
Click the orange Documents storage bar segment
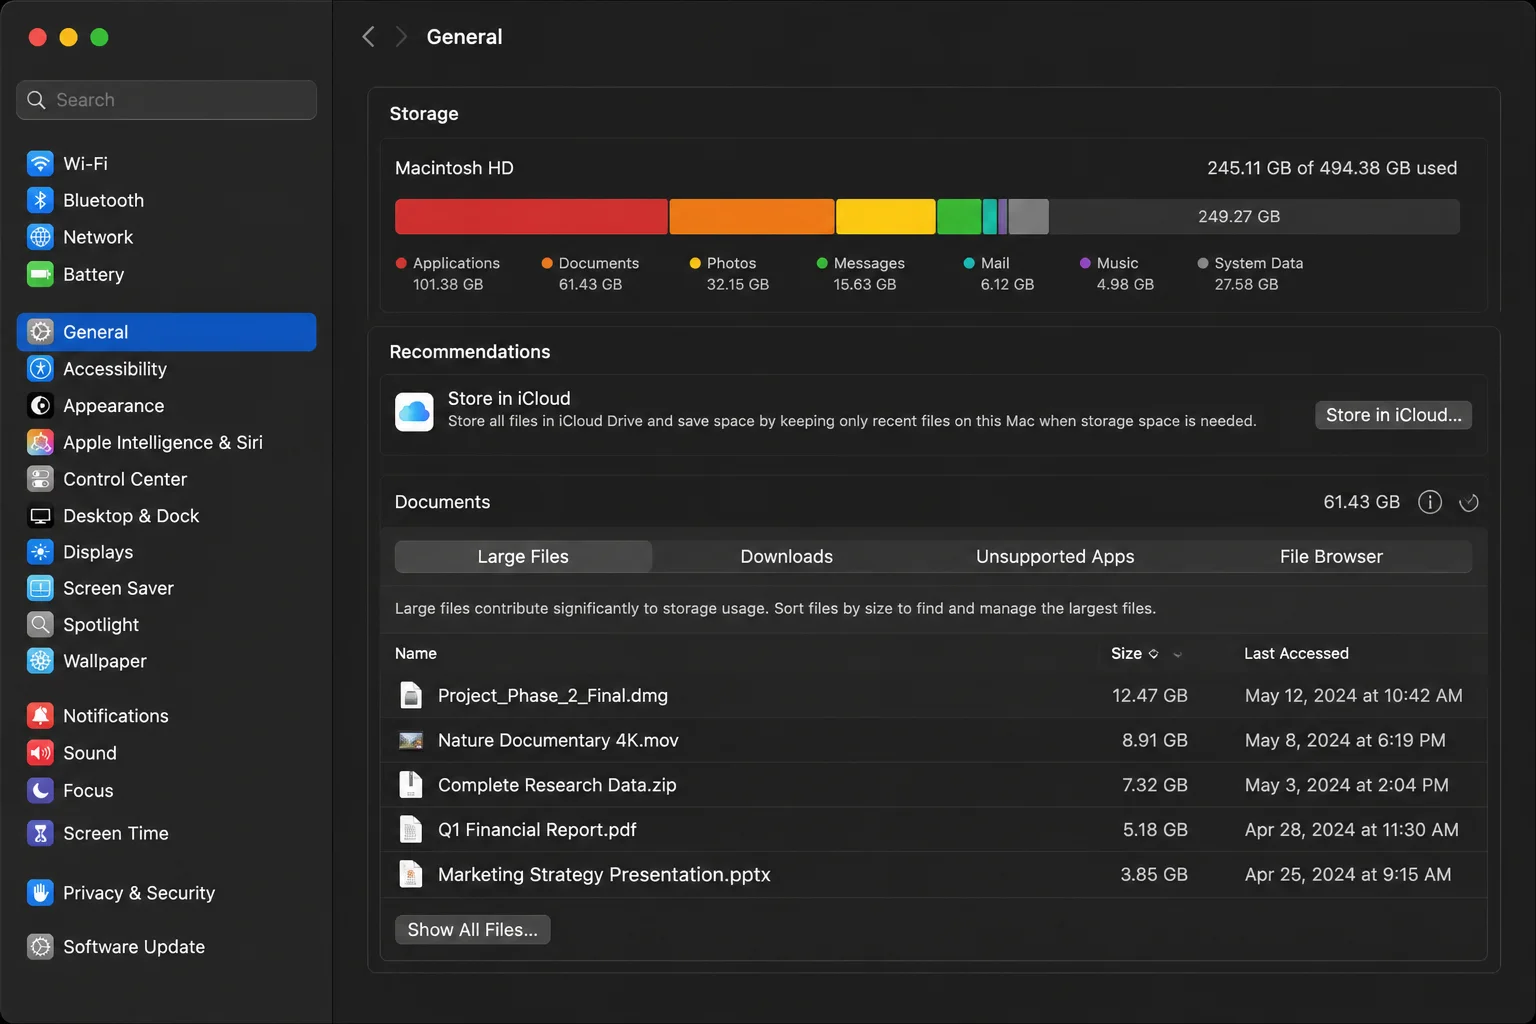click(752, 217)
